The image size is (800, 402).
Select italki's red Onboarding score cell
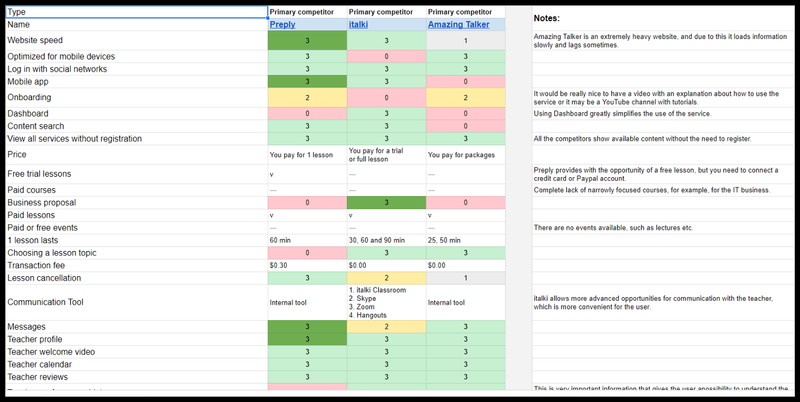[x=386, y=97]
